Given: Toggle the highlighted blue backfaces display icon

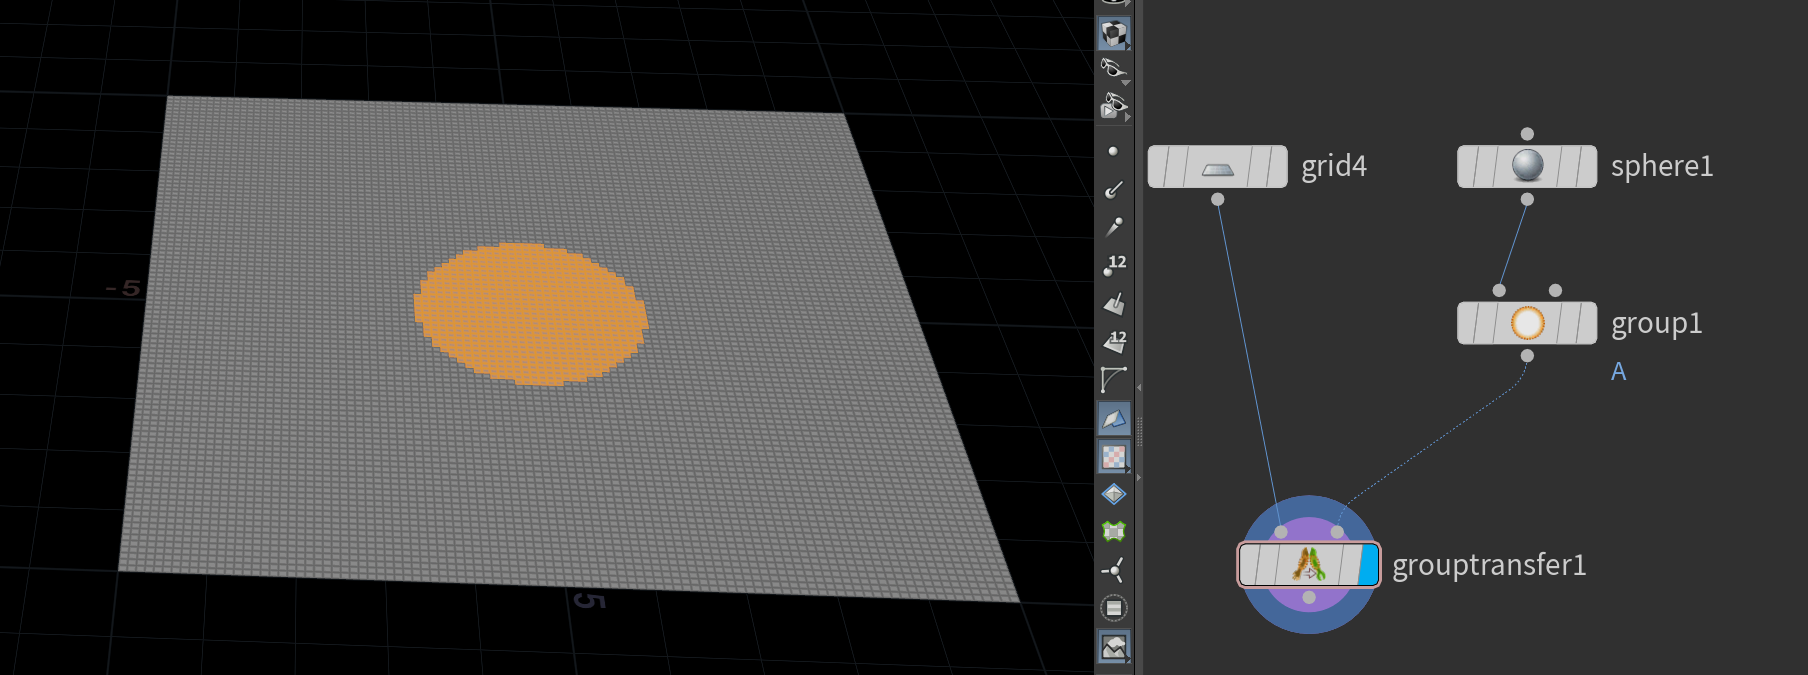Looking at the screenshot, I should pos(1114,418).
